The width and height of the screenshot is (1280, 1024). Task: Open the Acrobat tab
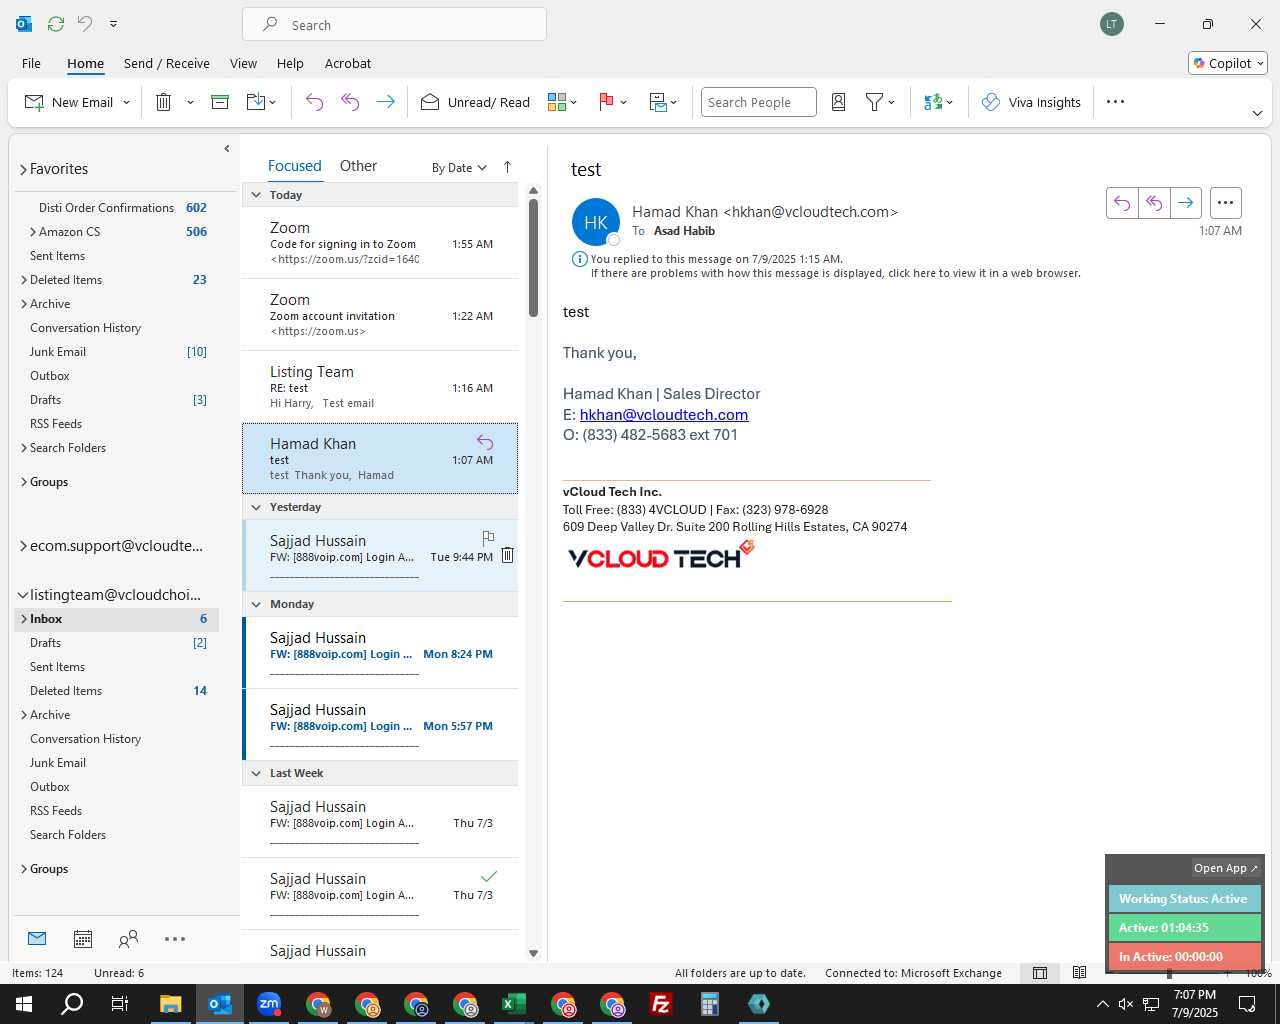[348, 63]
